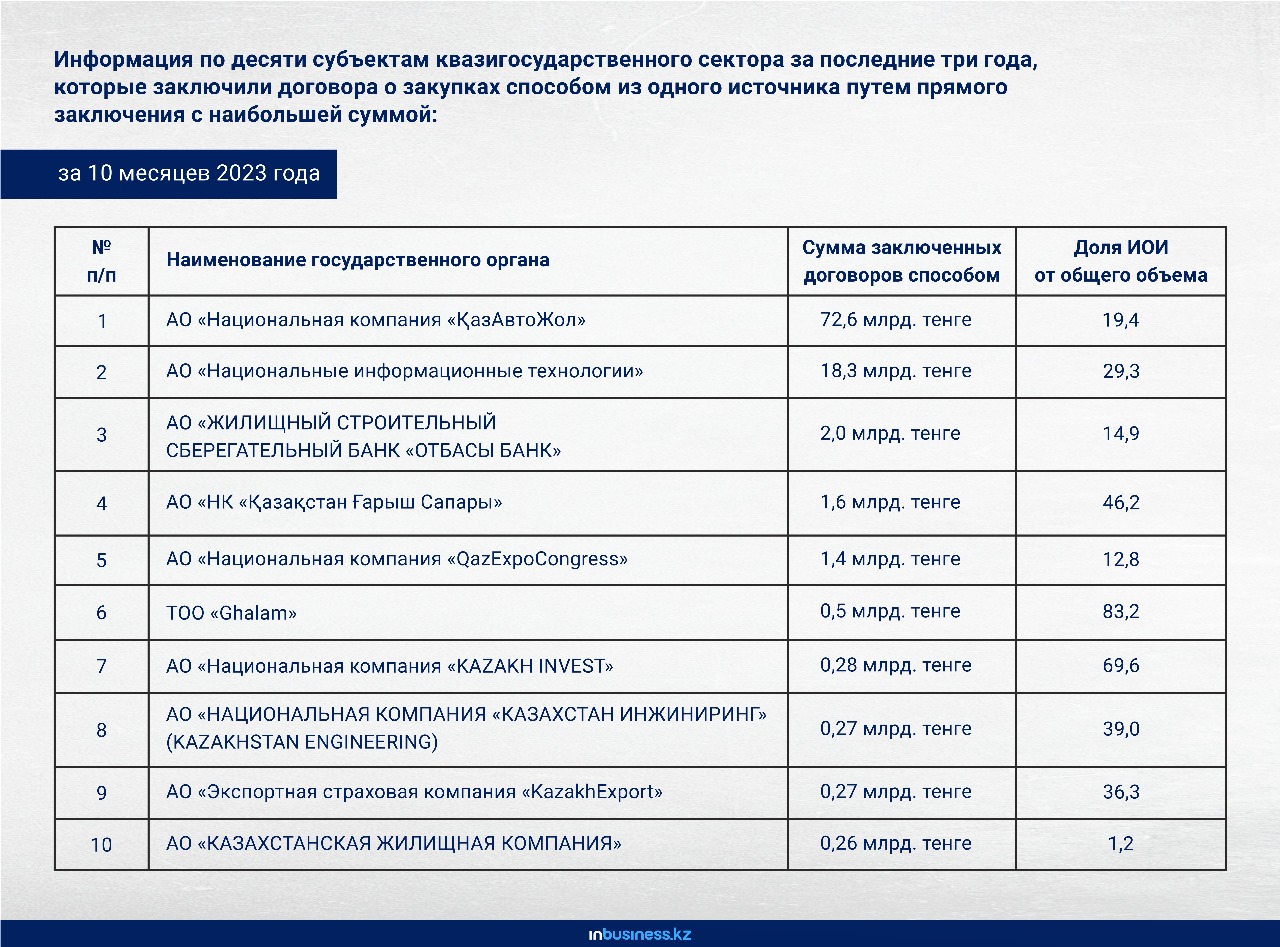Select the 'KAZAKH INVEST' organization cell
This screenshot has width=1280, height=947.
coord(468,666)
